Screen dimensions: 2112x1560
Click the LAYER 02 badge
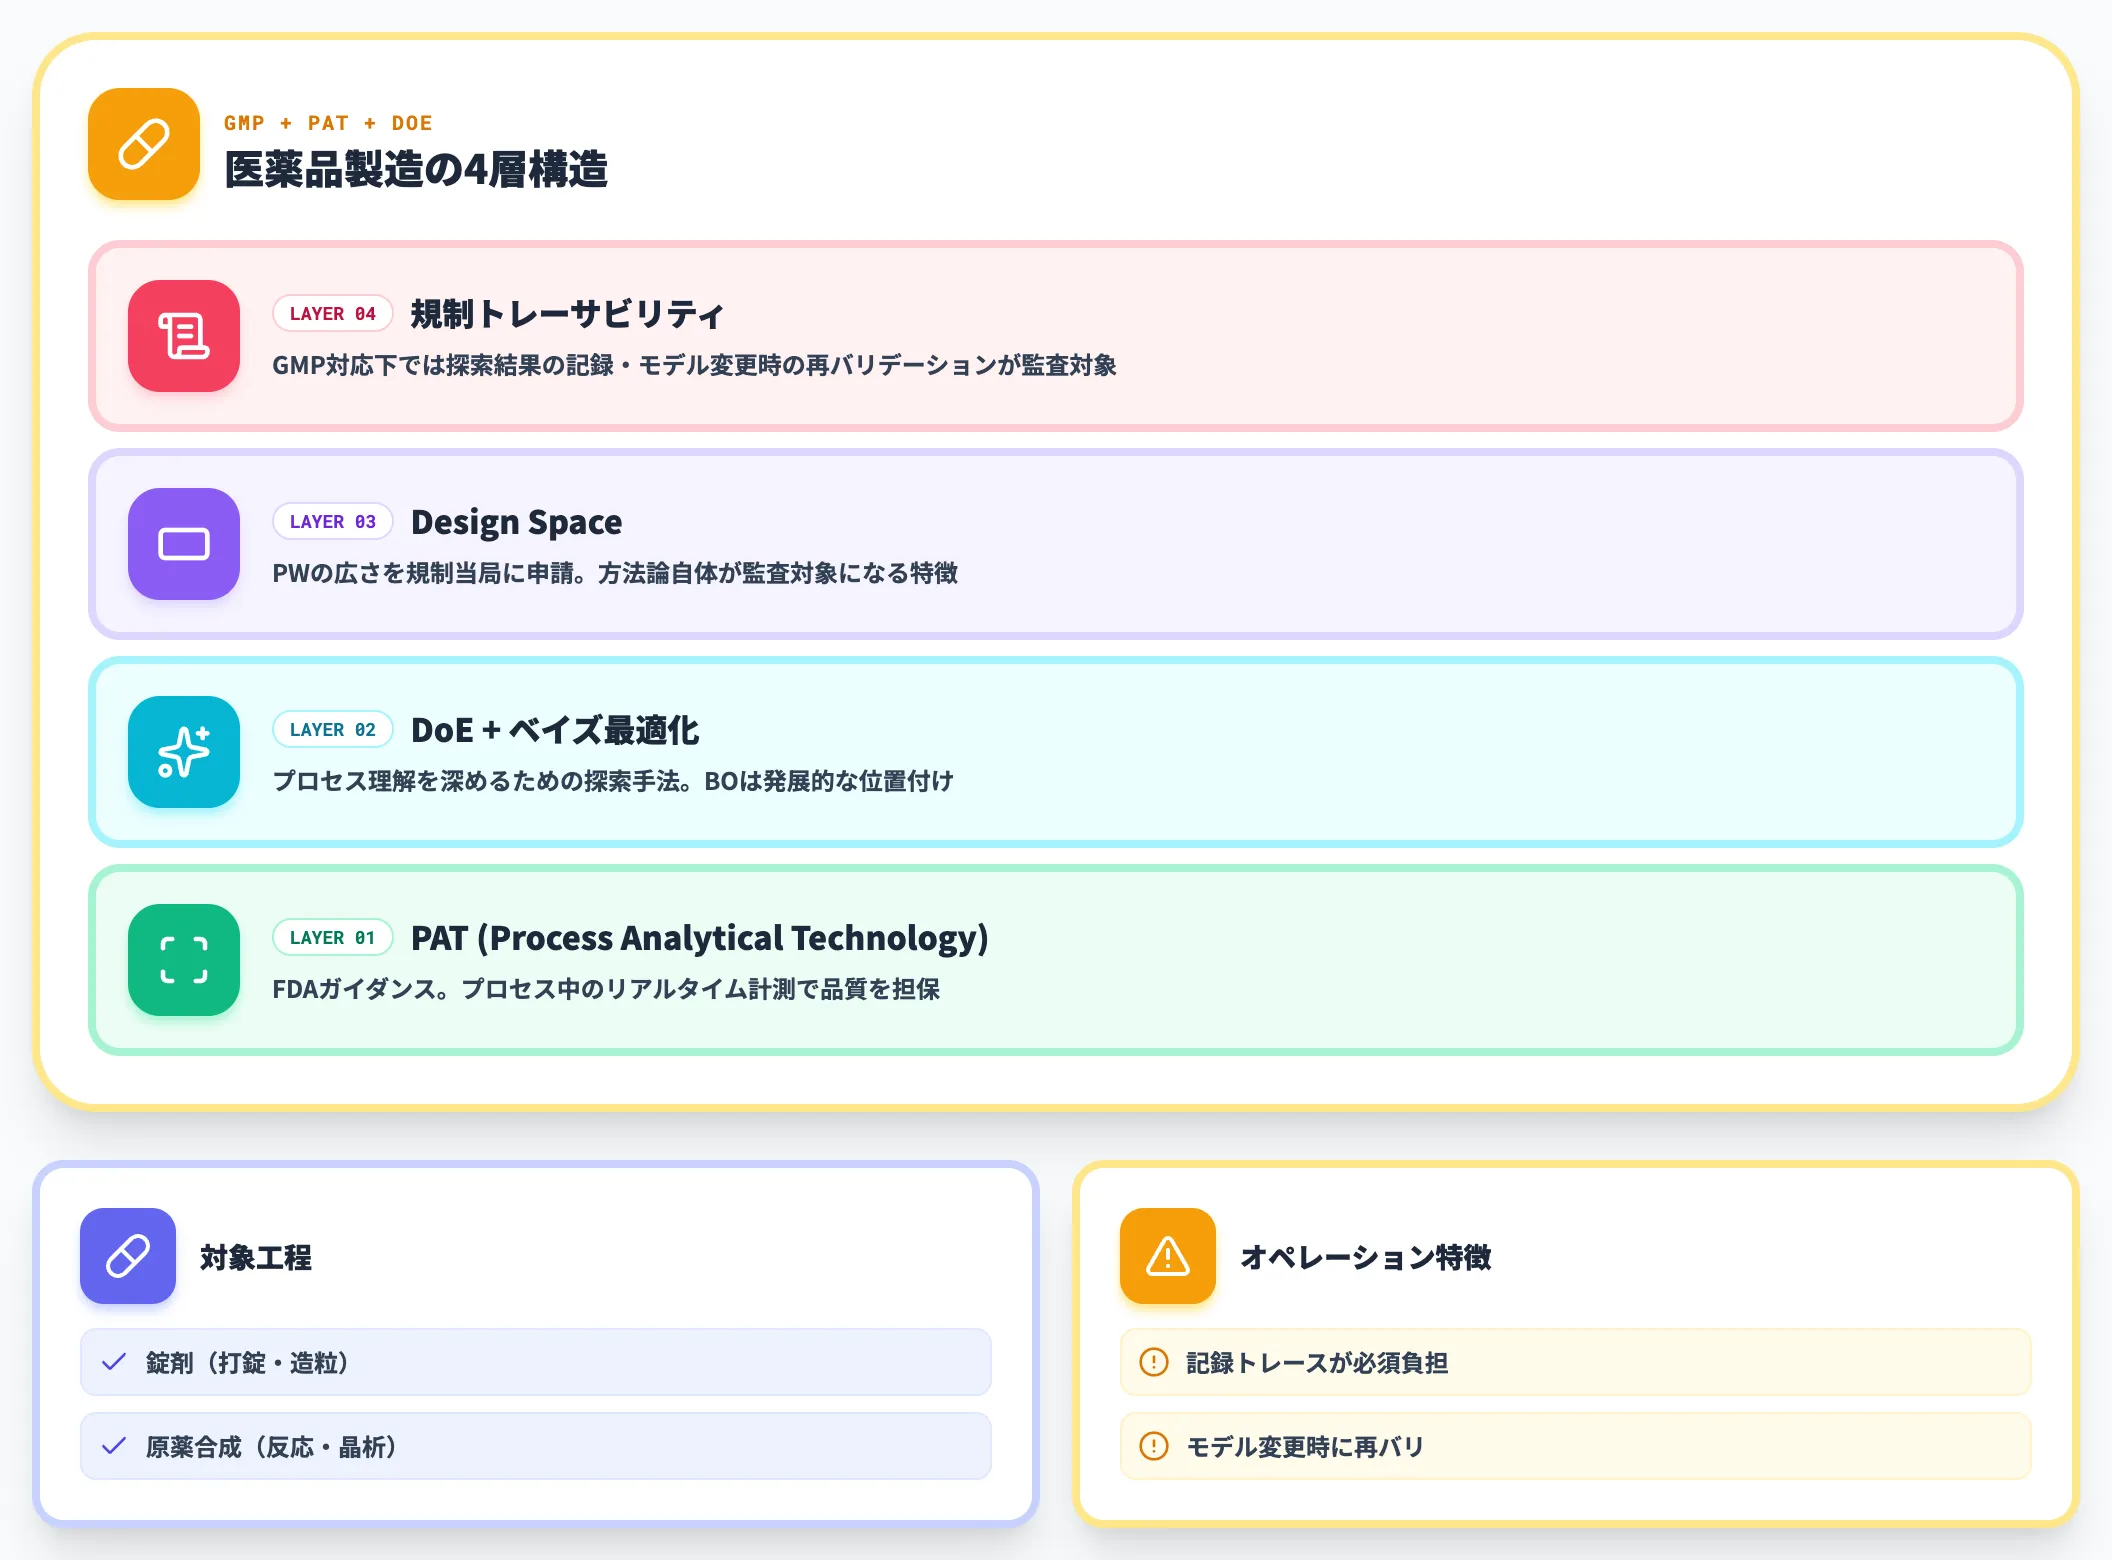333,730
